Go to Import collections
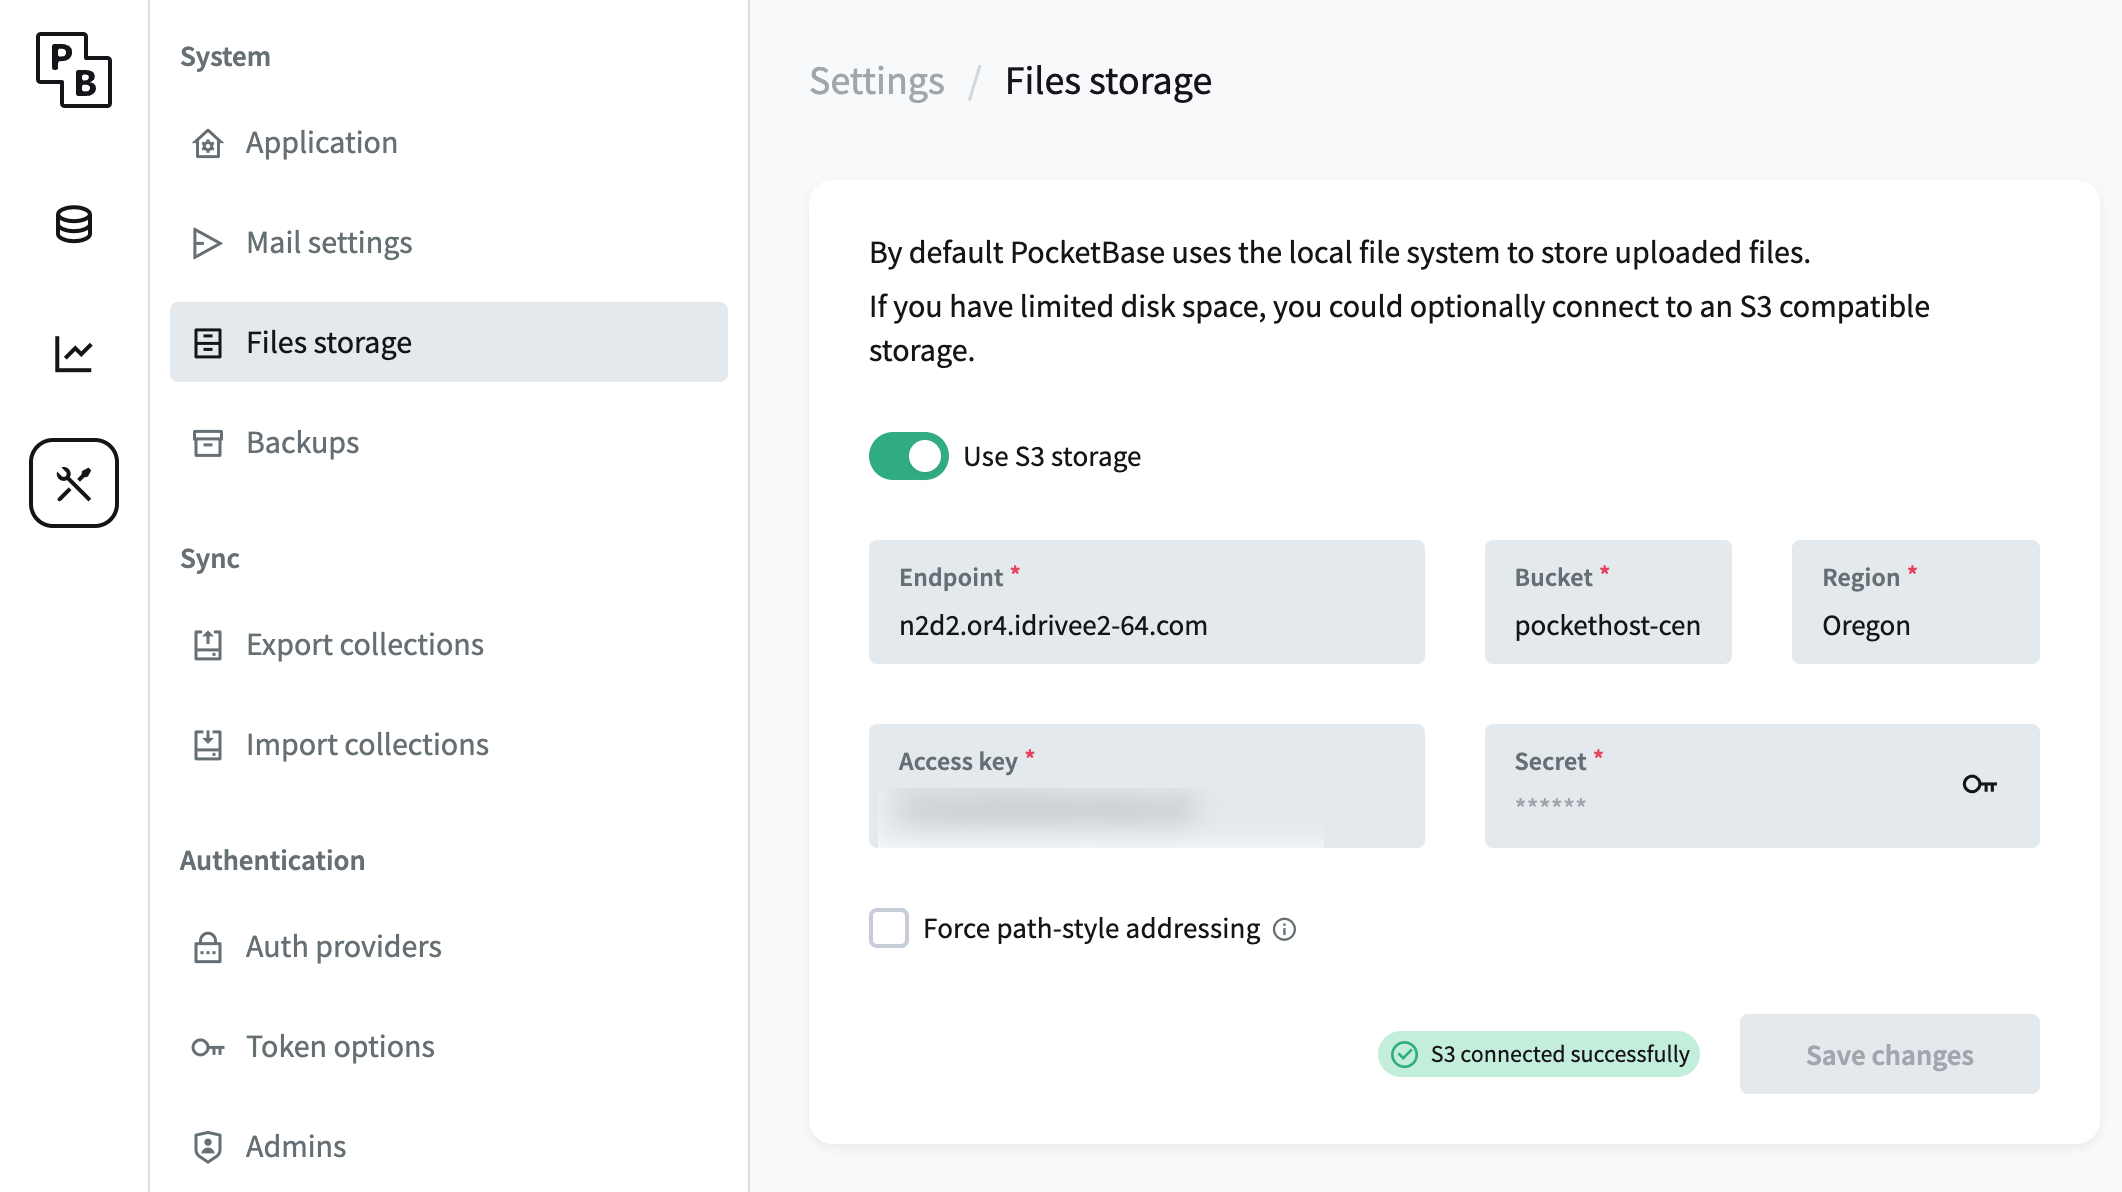Image resolution: width=2122 pixels, height=1192 pixels. tap(367, 745)
